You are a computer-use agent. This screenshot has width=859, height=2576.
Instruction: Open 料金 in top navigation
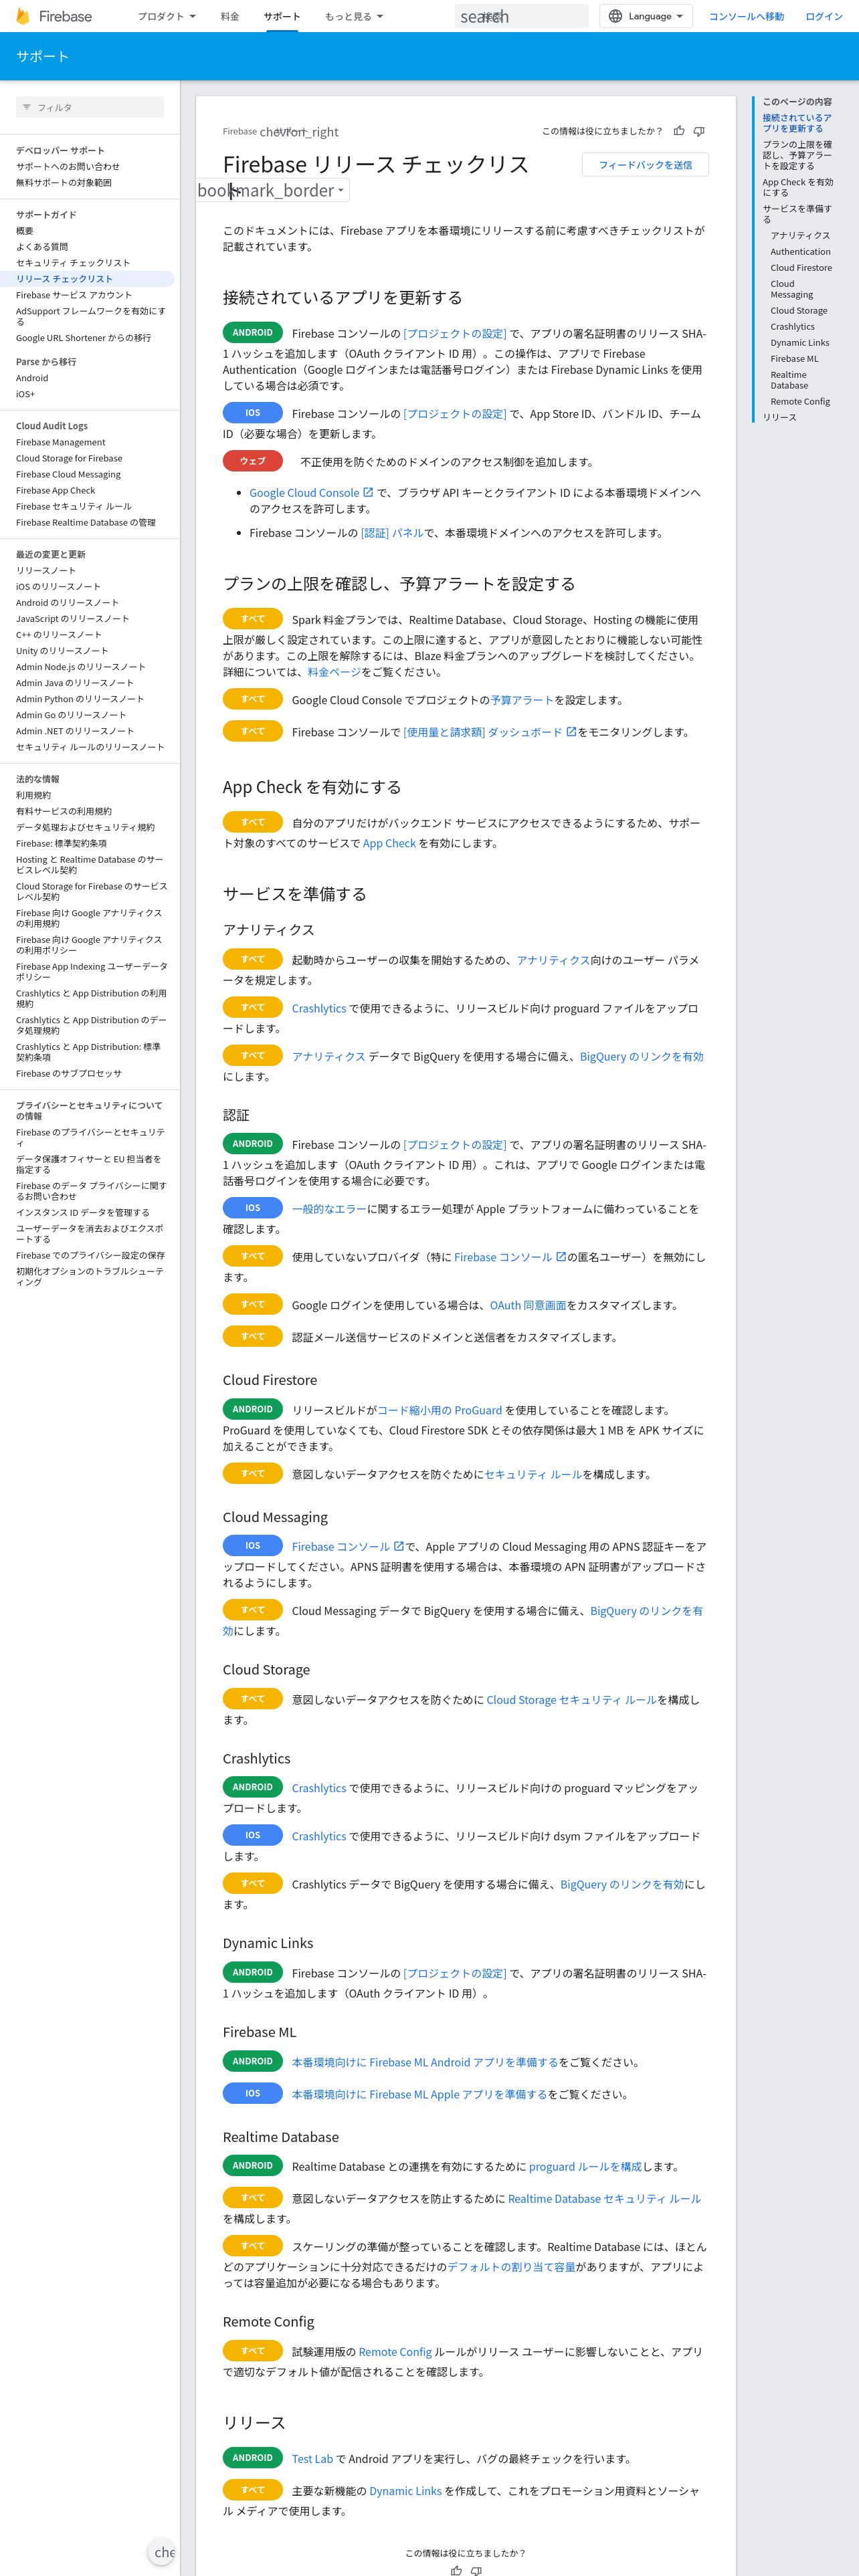coord(230,16)
